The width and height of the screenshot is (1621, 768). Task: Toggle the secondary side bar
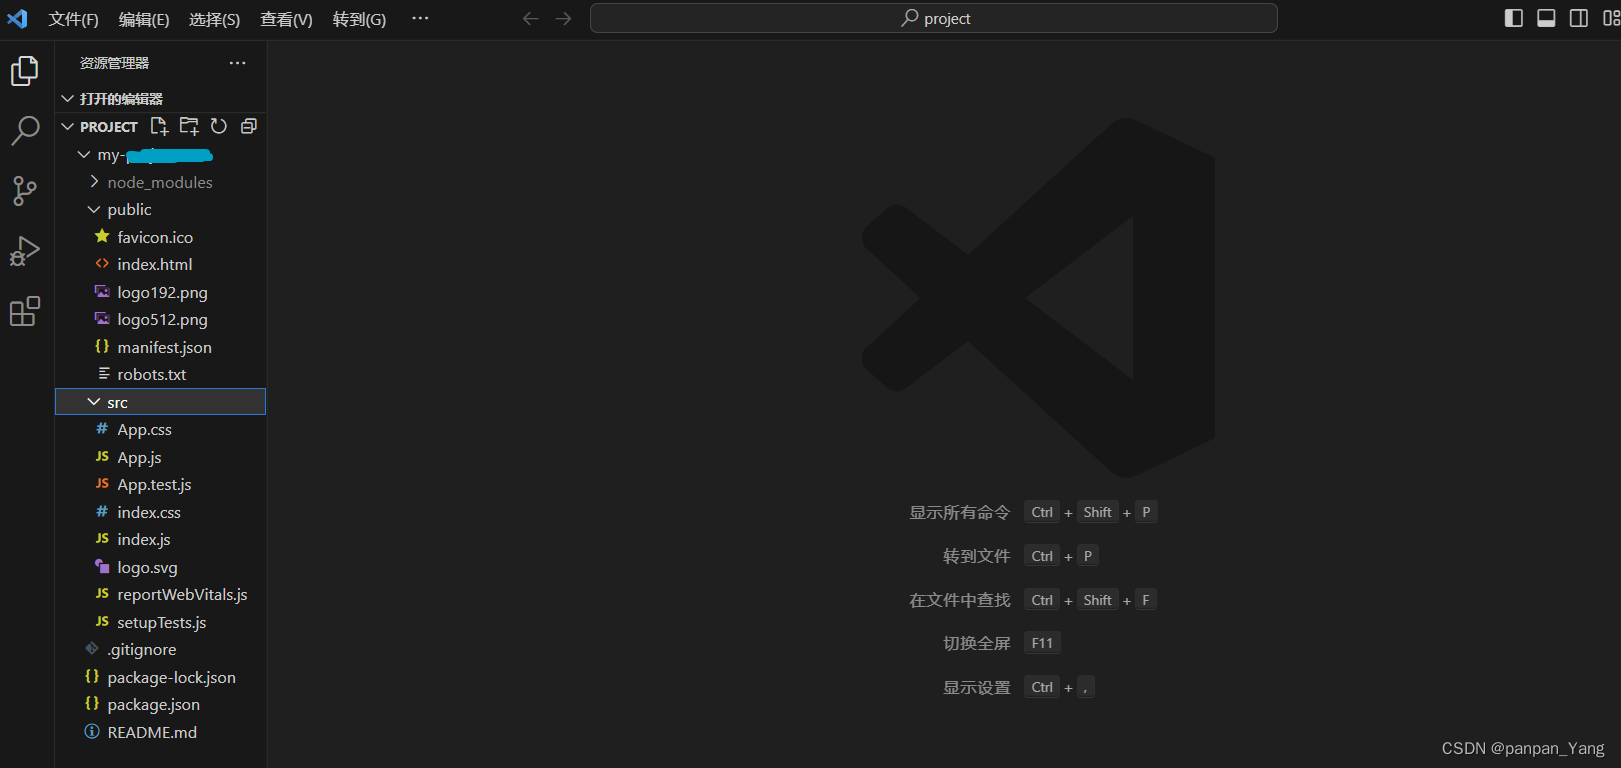[x=1579, y=18]
